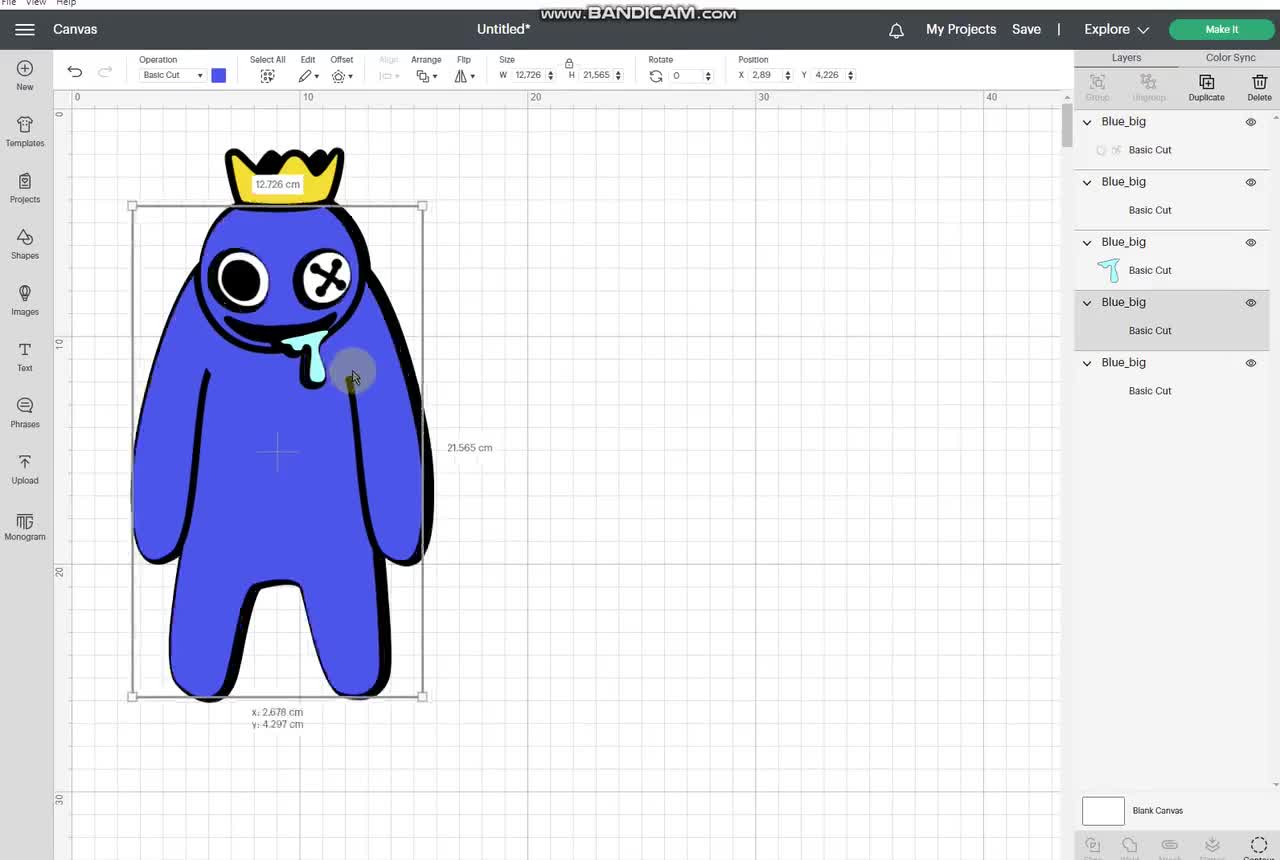Click the Width size input field
This screenshot has height=860, width=1280.
coord(528,76)
